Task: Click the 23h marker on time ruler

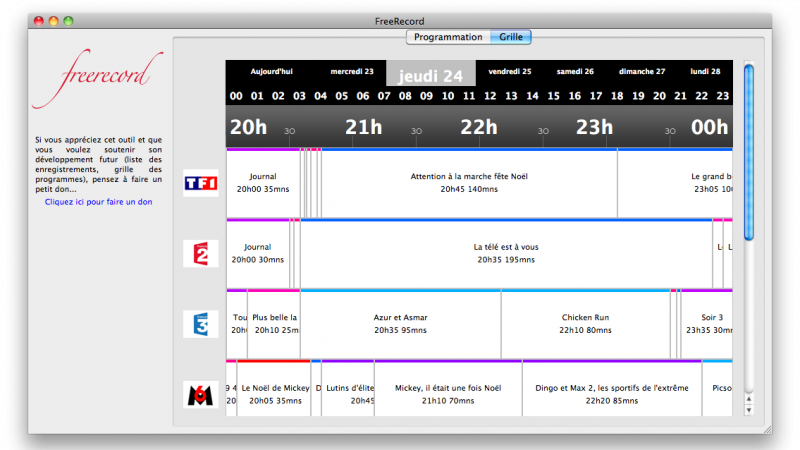Action: click(594, 127)
